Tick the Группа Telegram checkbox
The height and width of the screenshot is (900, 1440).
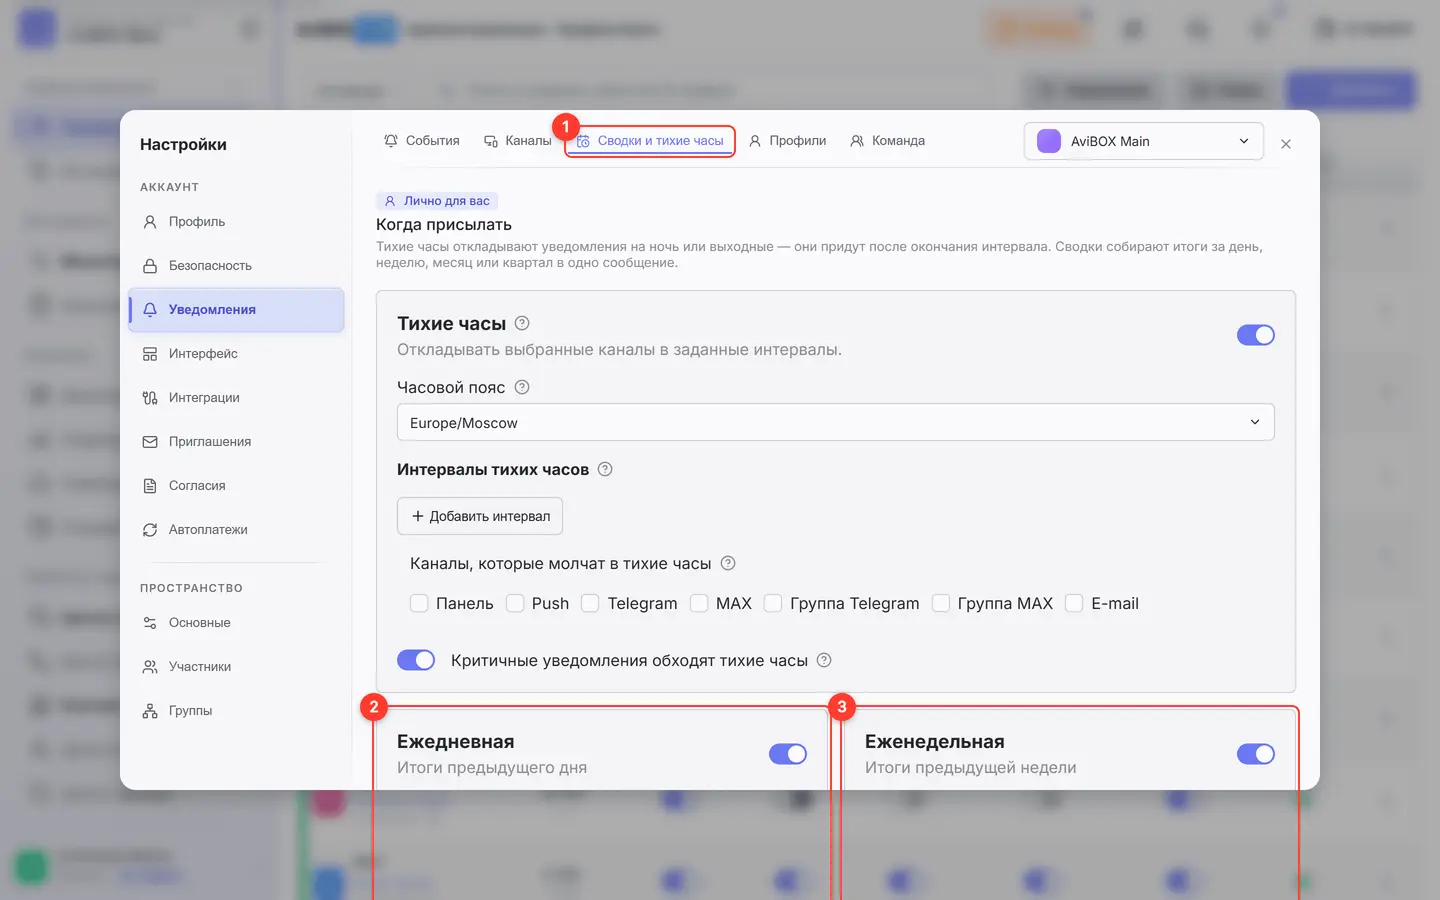(773, 603)
